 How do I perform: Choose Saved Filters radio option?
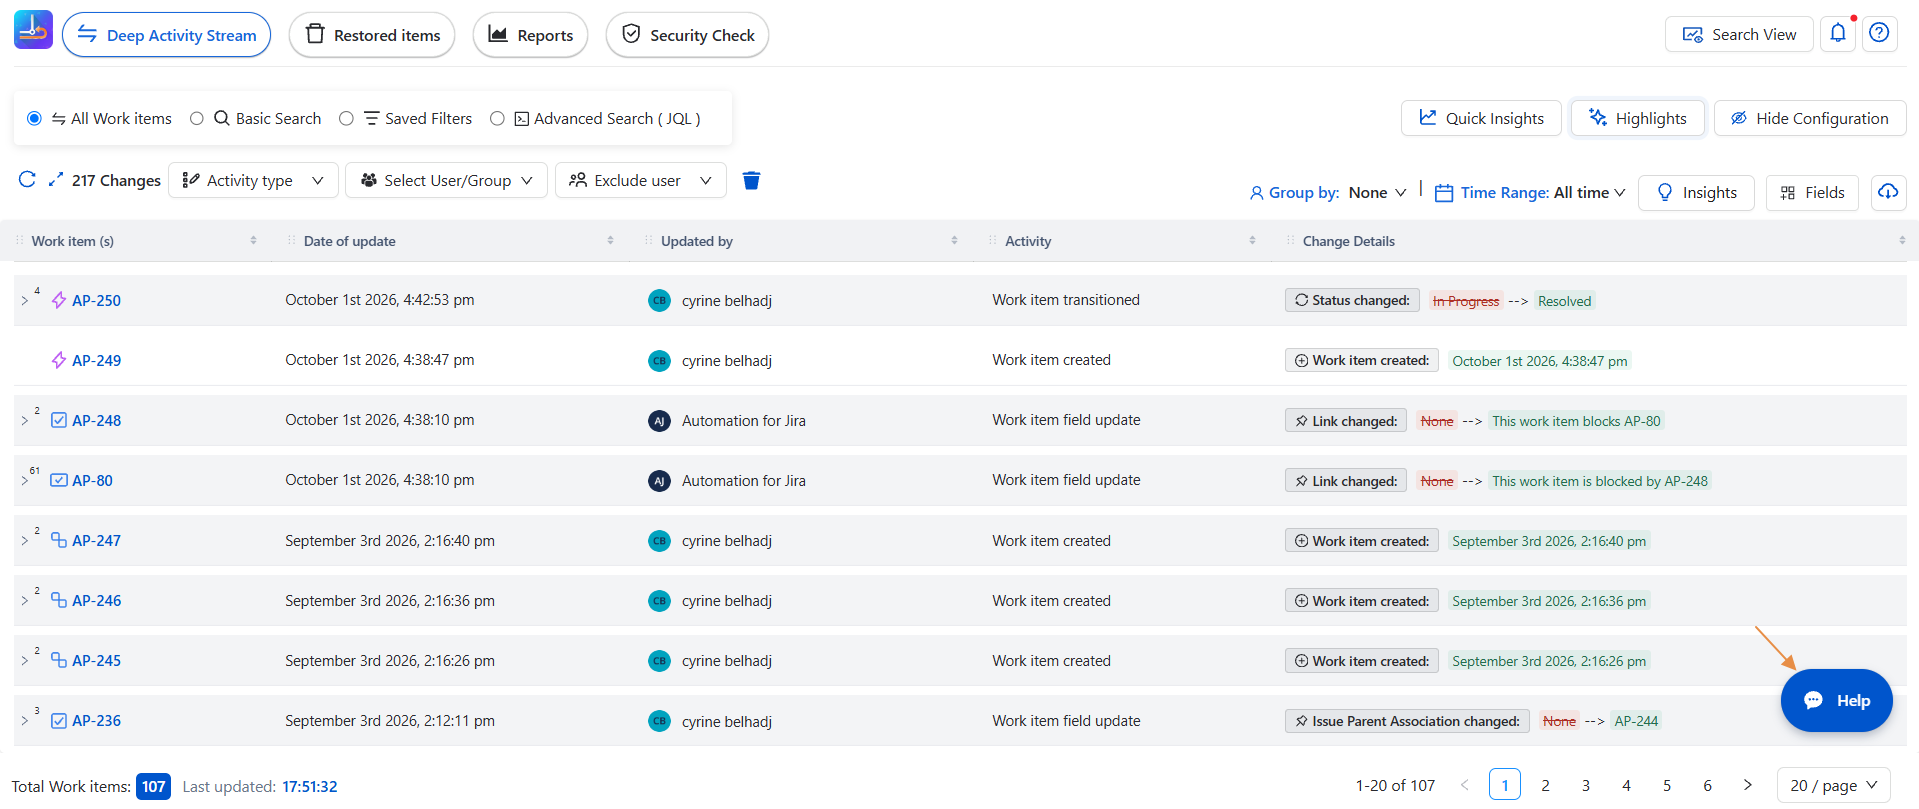pyautogui.click(x=346, y=118)
